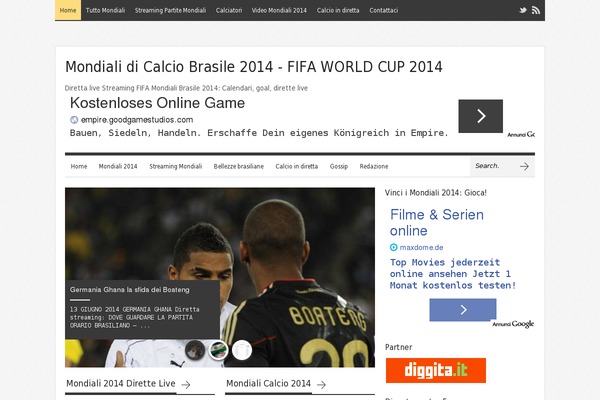Open Redazione navigation item

(374, 166)
